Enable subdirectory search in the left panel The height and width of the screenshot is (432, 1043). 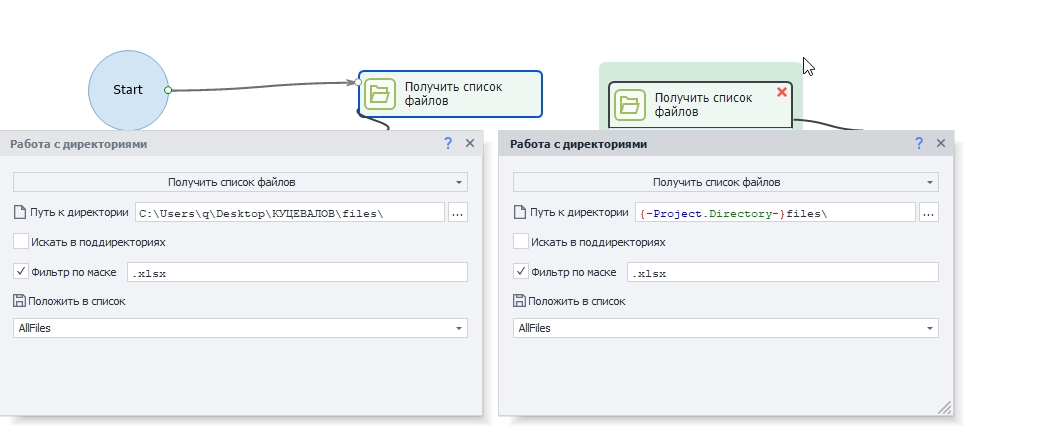click(x=21, y=241)
